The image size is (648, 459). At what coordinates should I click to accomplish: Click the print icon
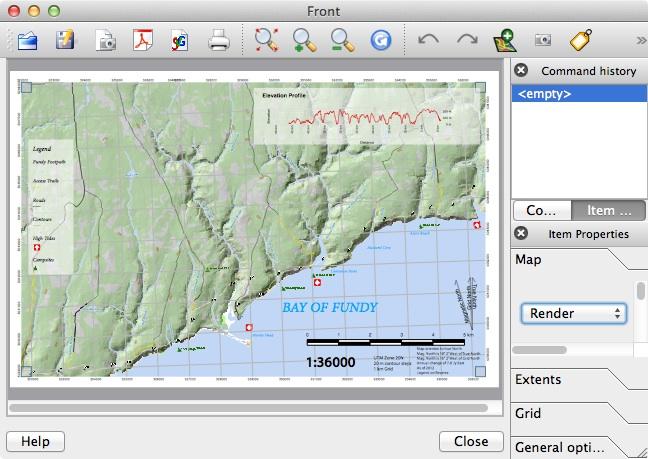(219, 41)
